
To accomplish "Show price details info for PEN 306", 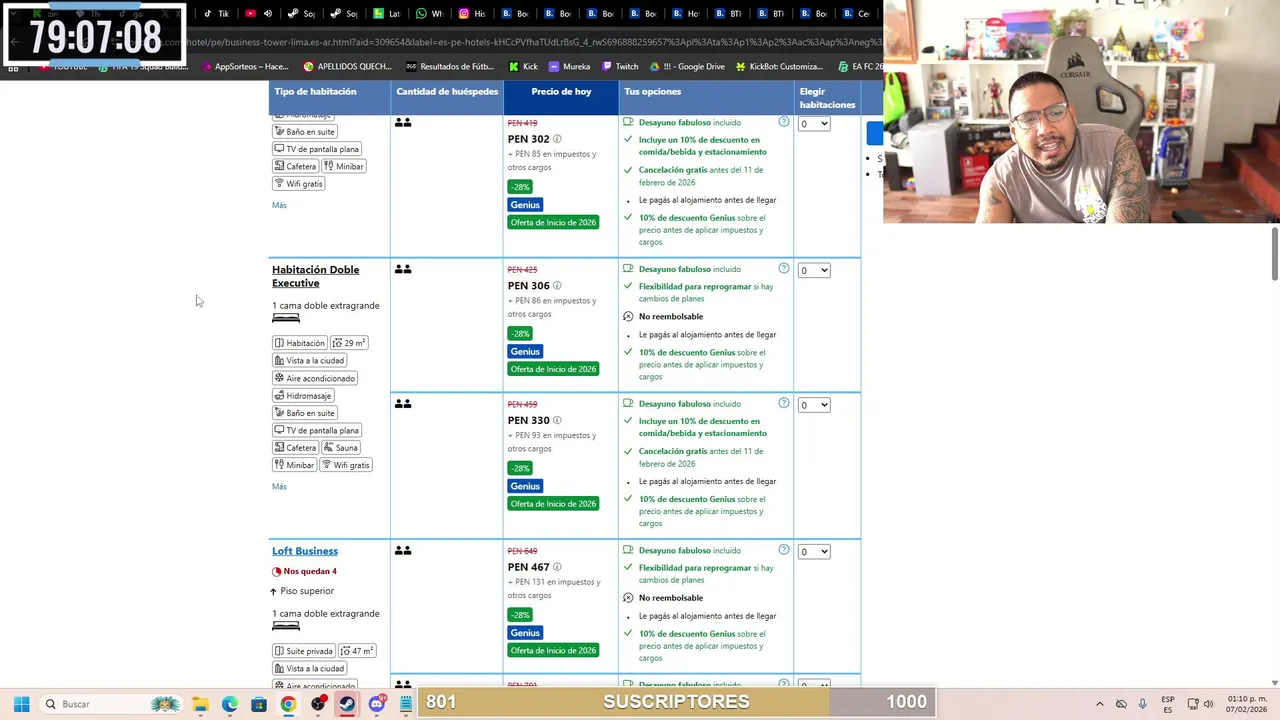I will click(557, 286).
